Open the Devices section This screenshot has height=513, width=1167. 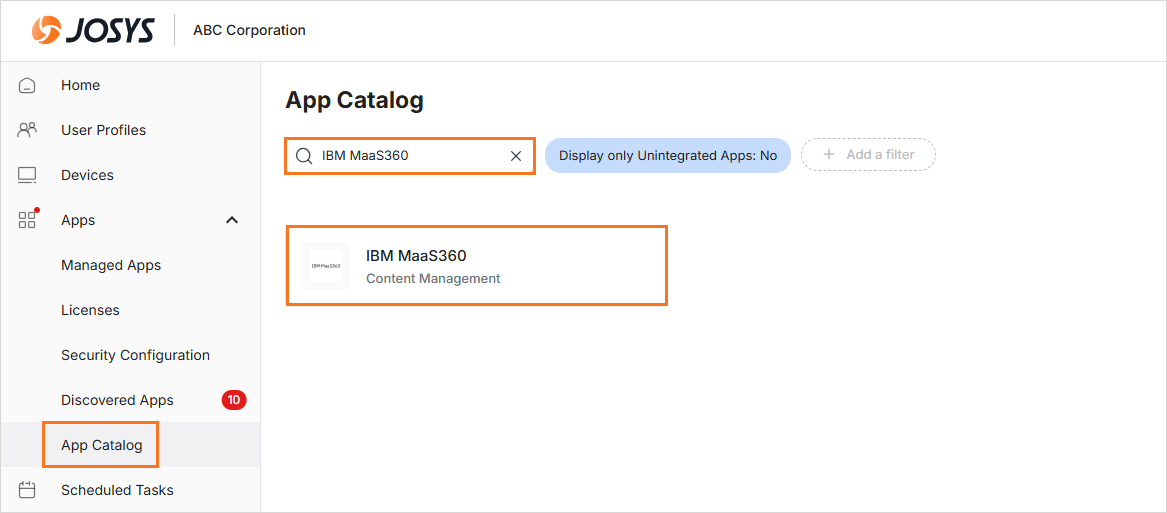tap(87, 175)
